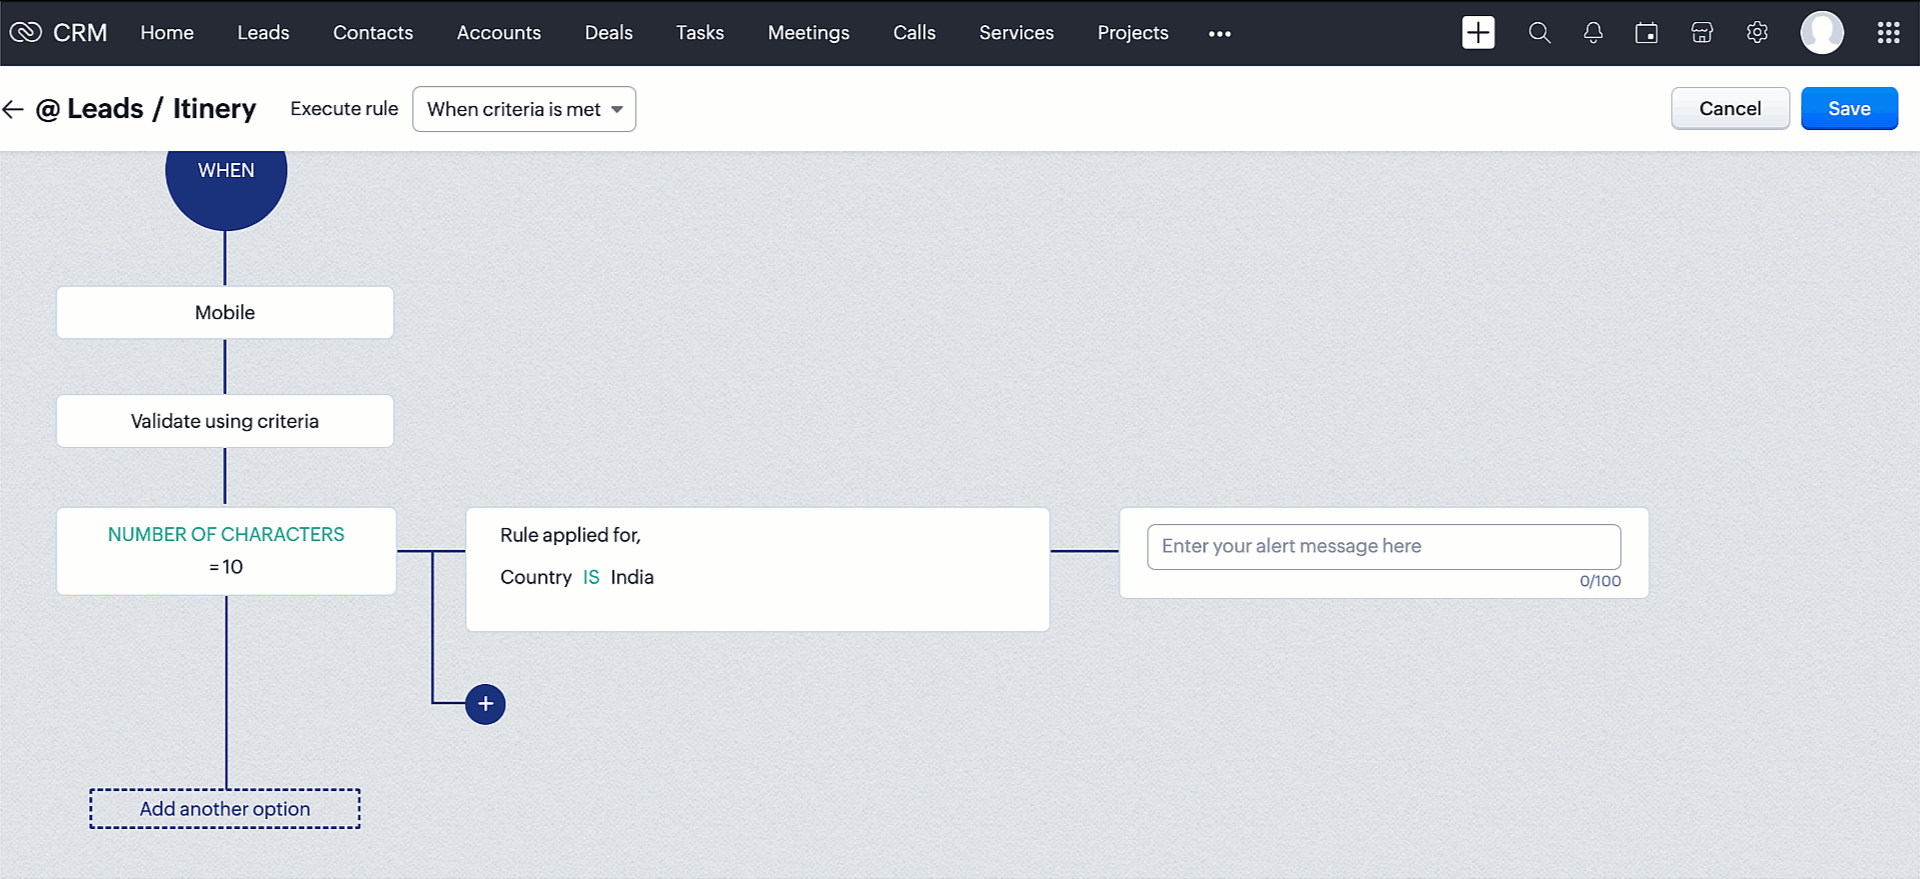Cancel the rule editing
This screenshot has width=1920, height=879.
(1729, 108)
